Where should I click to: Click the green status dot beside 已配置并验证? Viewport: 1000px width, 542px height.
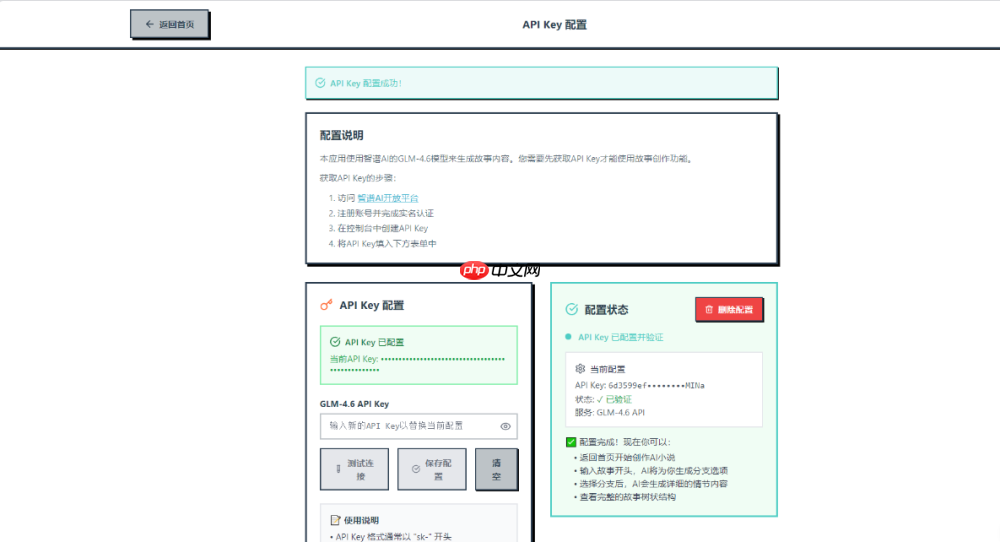(x=568, y=337)
